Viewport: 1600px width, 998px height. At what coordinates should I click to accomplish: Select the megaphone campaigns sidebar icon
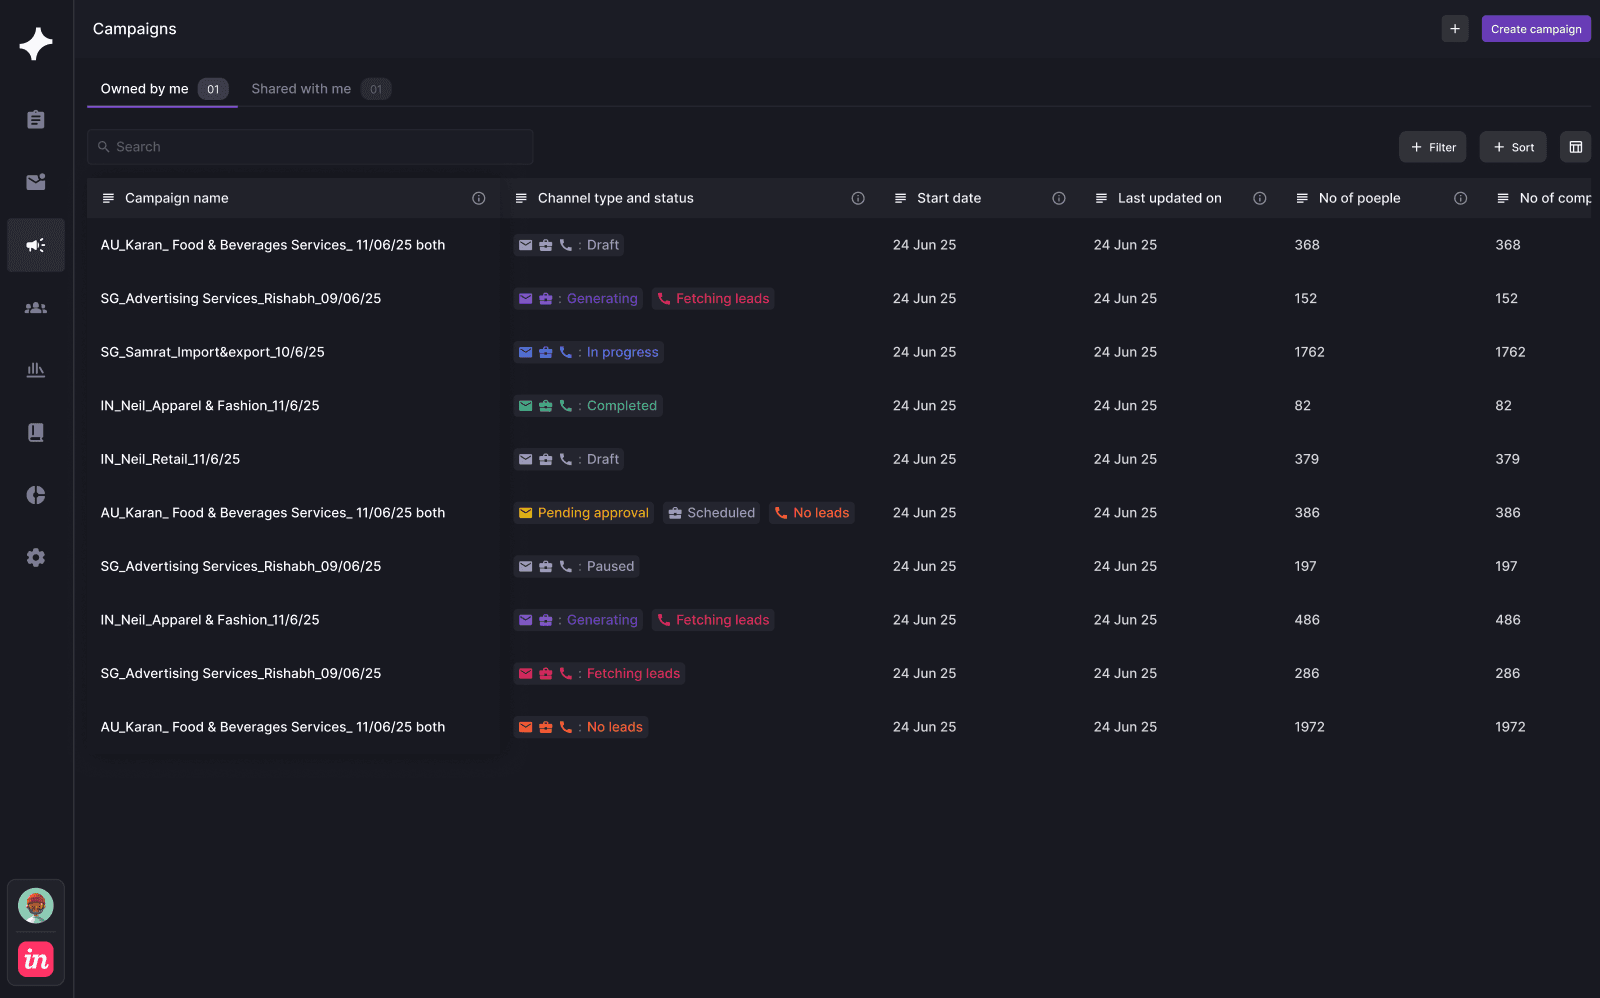click(36, 245)
